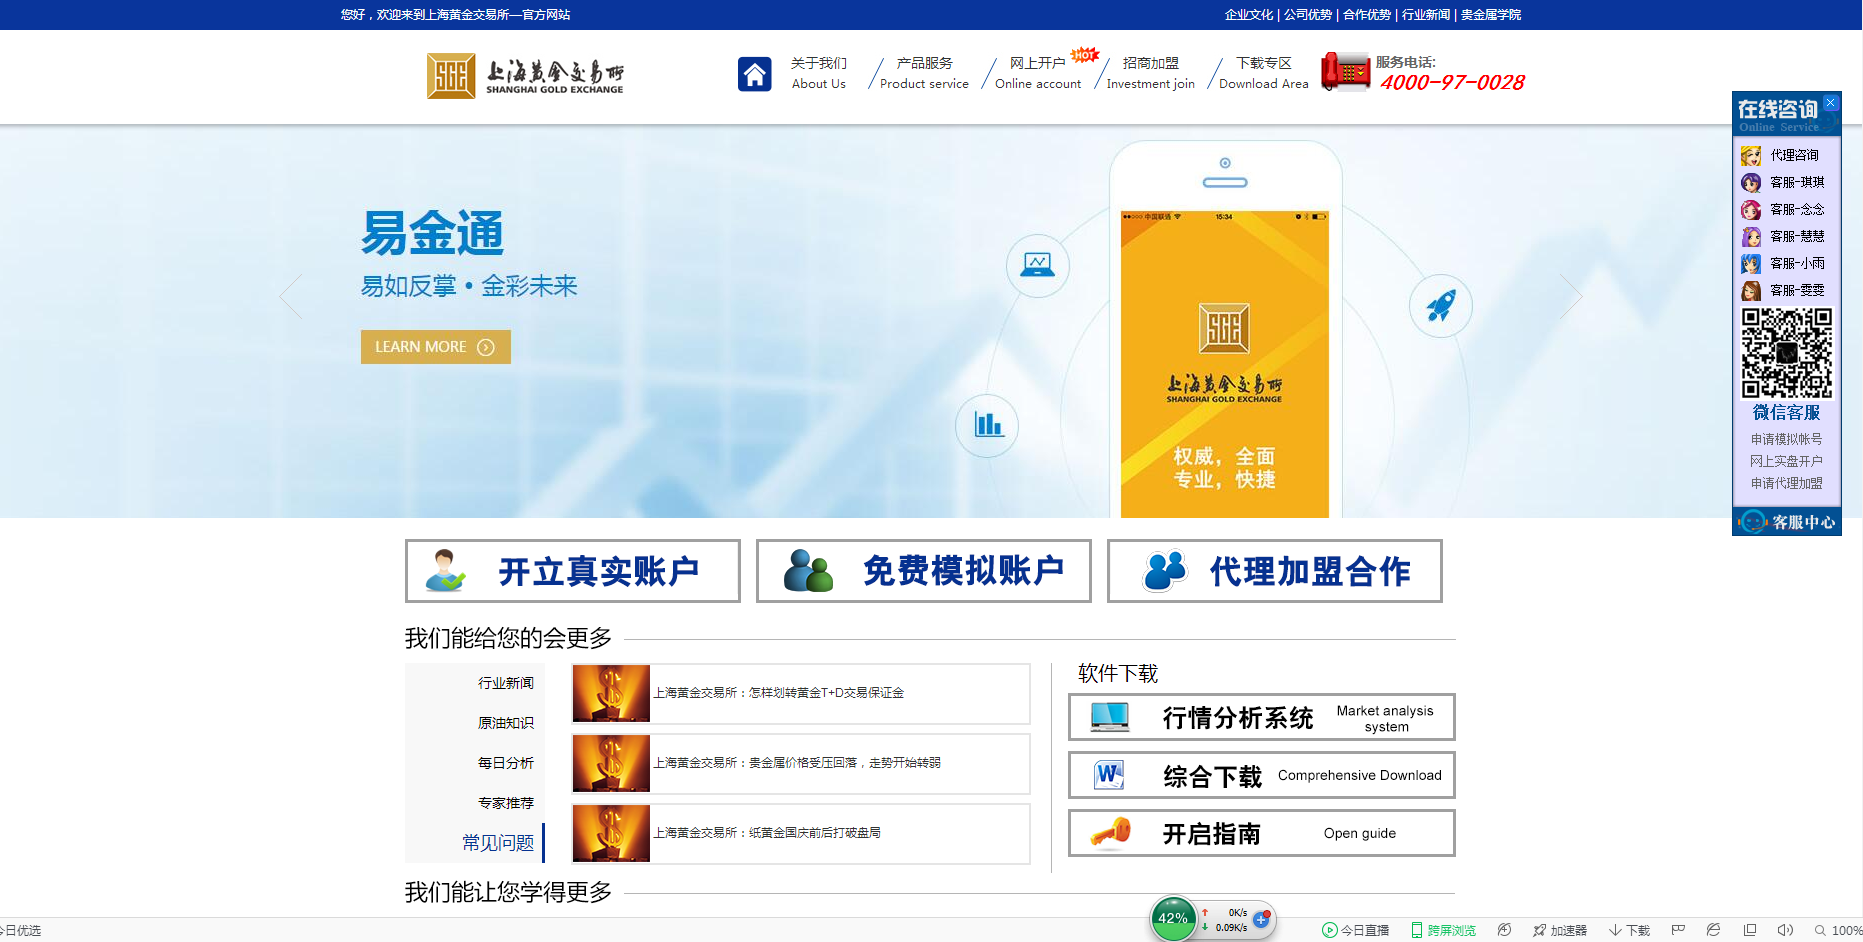The height and width of the screenshot is (942, 1863).
Task: Click 企业文化 top link
Action: pyautogui.click(x=1249, y=15)
